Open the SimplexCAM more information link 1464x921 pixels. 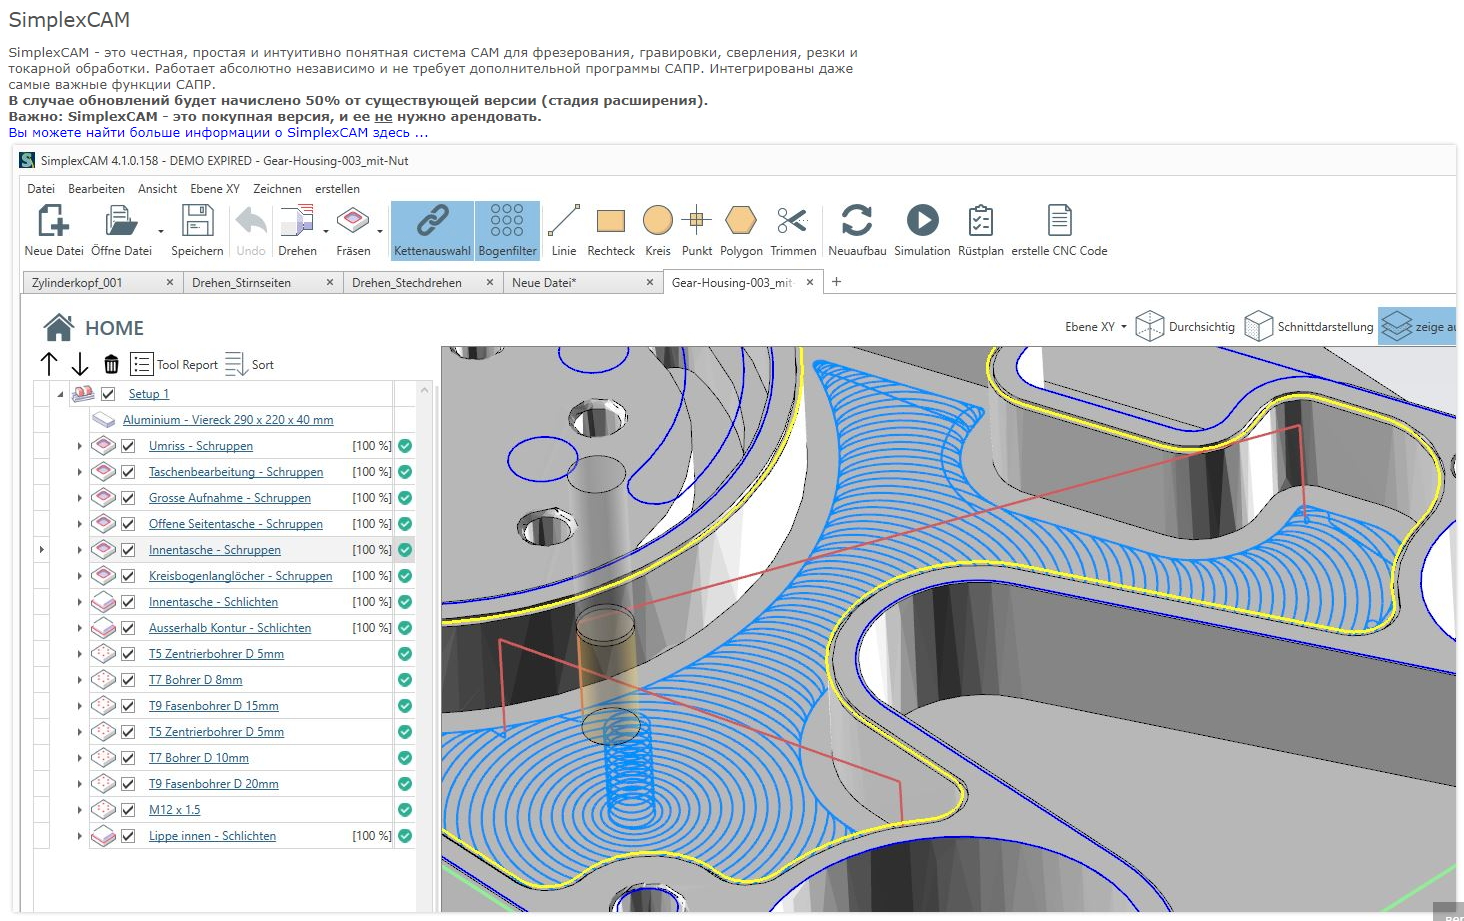(218, 132)
